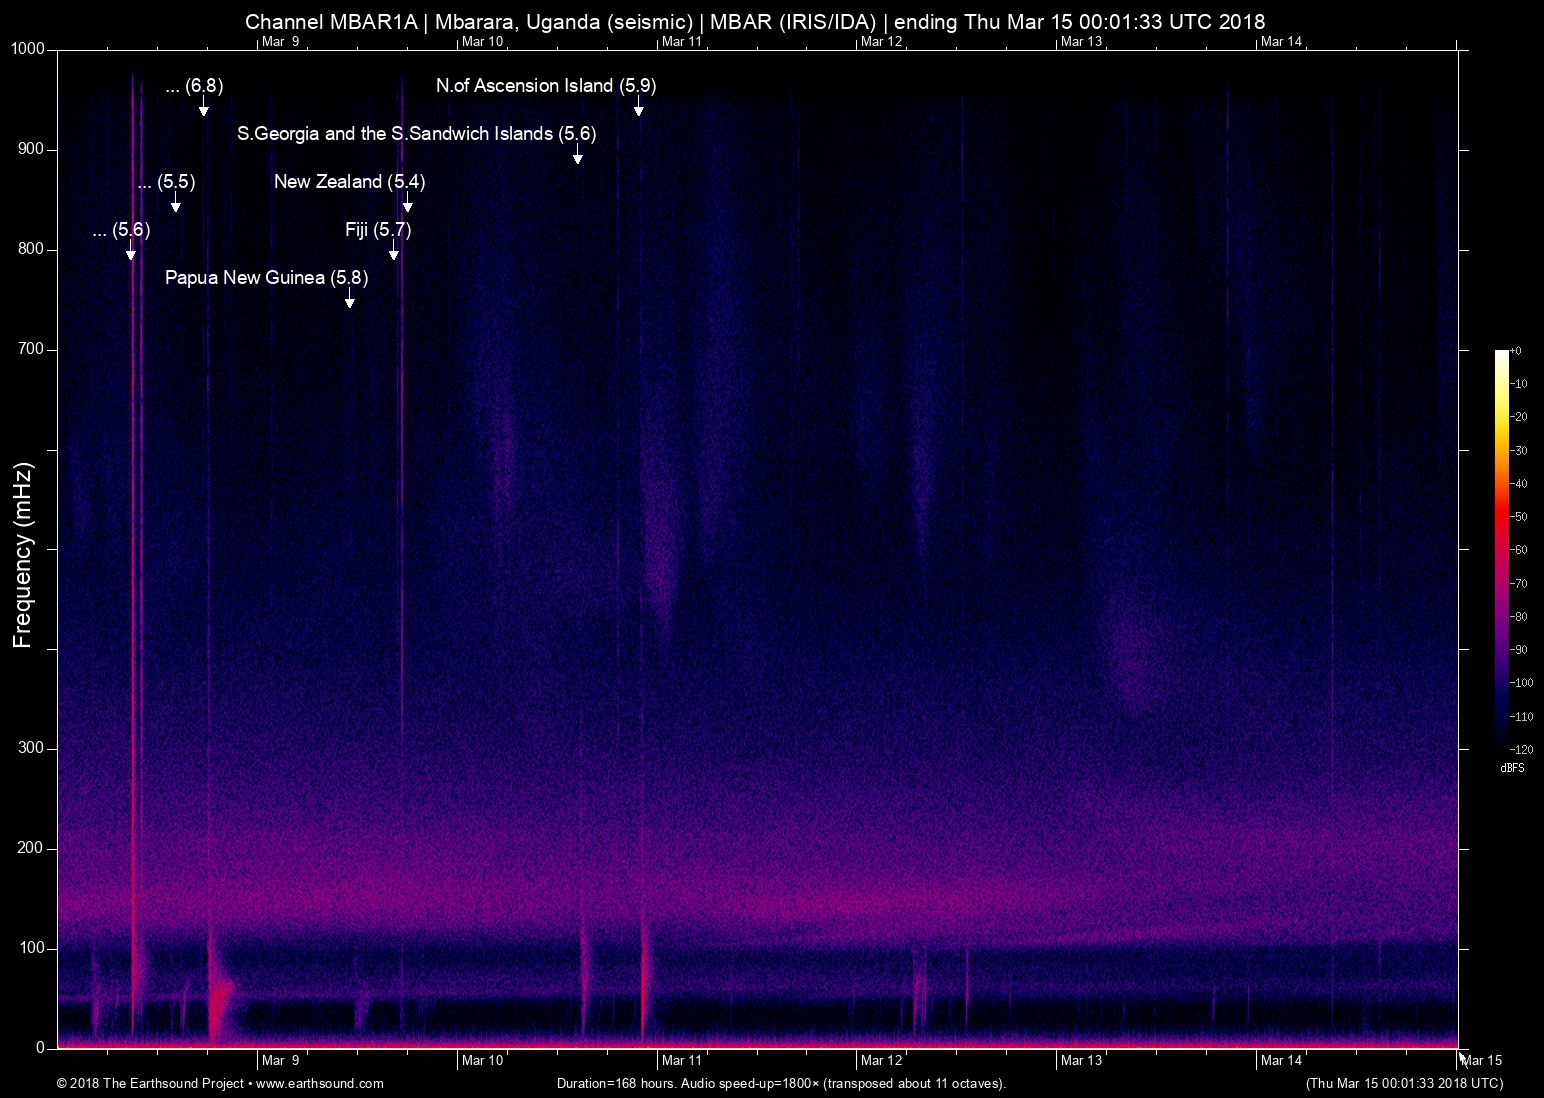Click the Mar 10 label on the top axis
Screen dimensions: 1544x1098
[482, 41]
